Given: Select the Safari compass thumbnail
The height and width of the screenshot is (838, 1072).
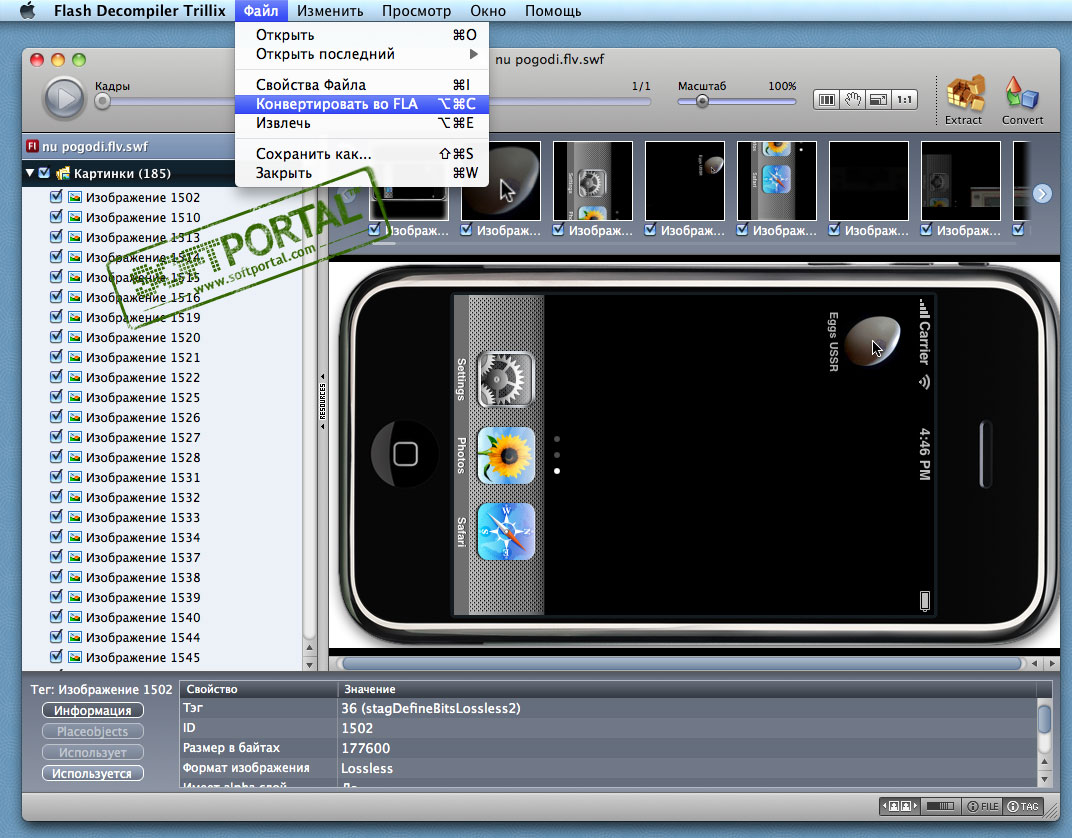Looking at the screenshot, I should 777,180.
